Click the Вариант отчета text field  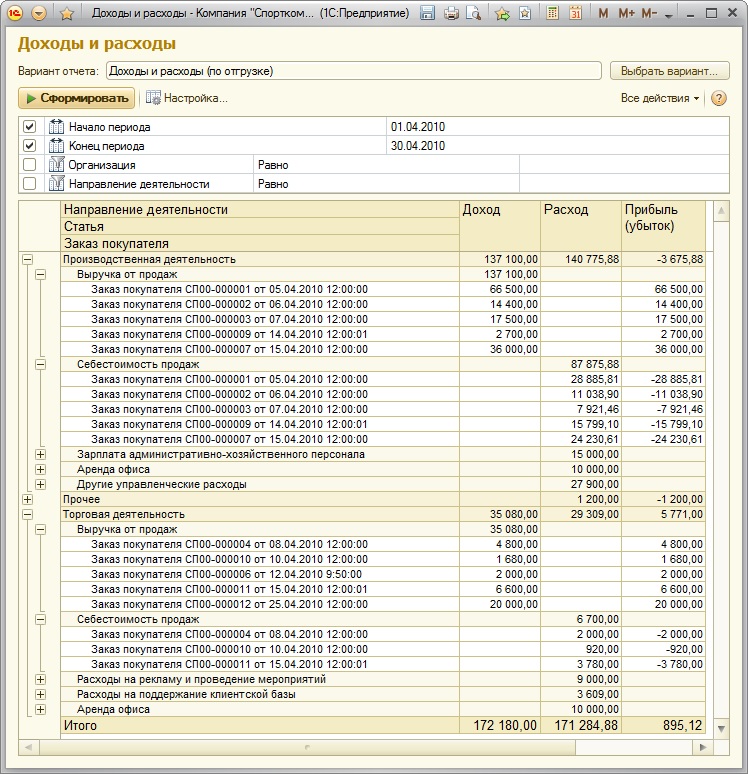click(353, 71)
